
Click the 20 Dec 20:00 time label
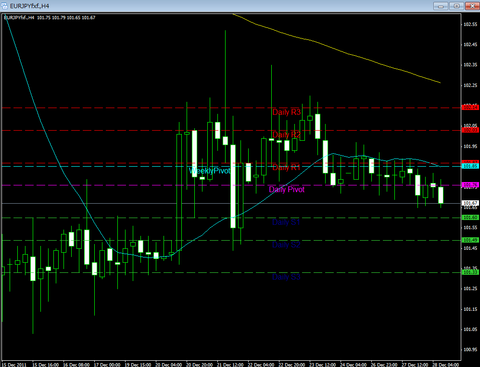[x=200, y=364]
